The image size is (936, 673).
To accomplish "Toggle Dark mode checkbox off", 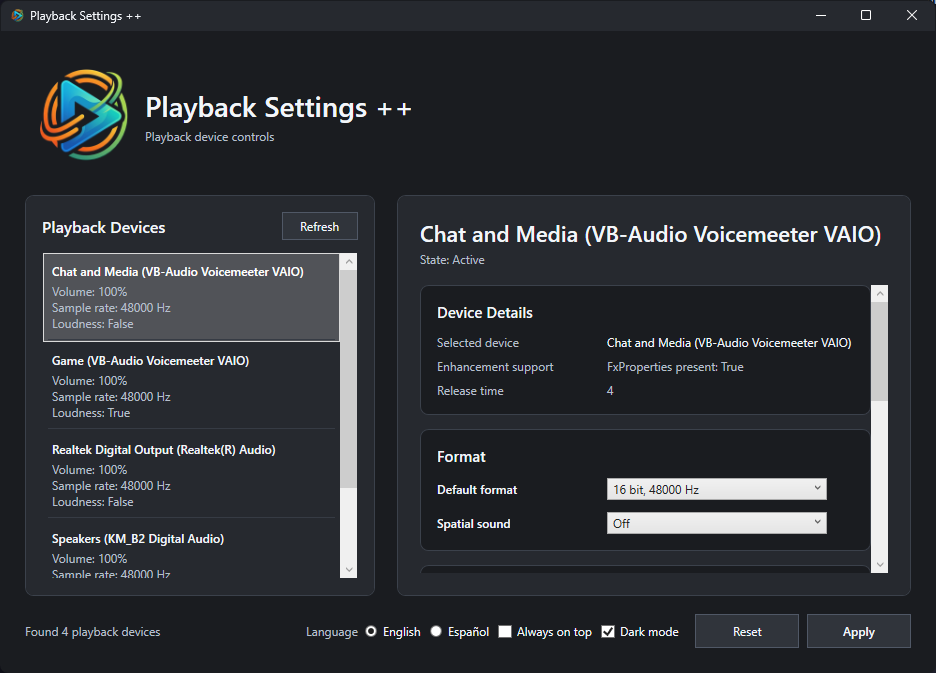I will coord(608,631).
